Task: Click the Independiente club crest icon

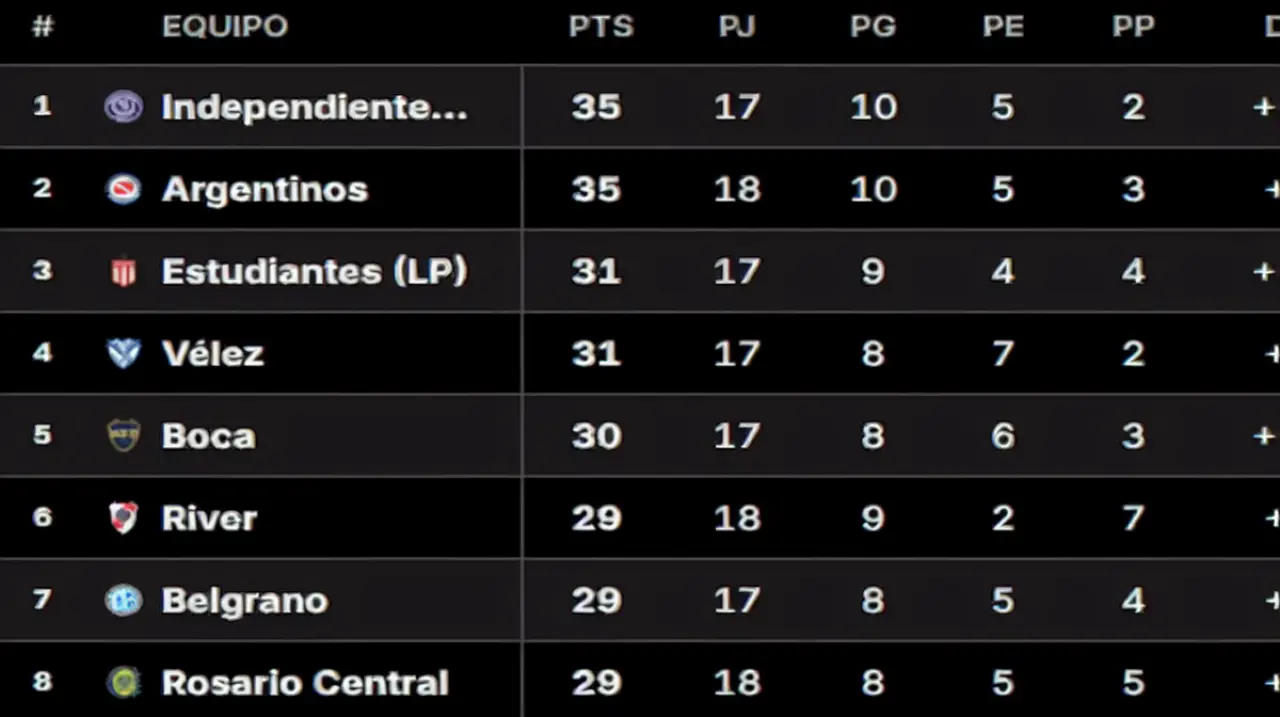Action: (124, 107)
